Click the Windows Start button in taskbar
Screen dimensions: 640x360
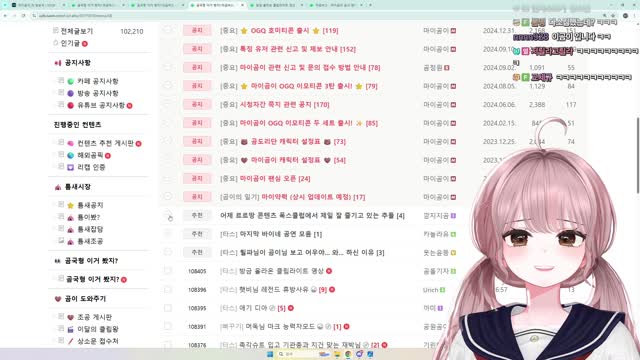click(x=270, y=354)
